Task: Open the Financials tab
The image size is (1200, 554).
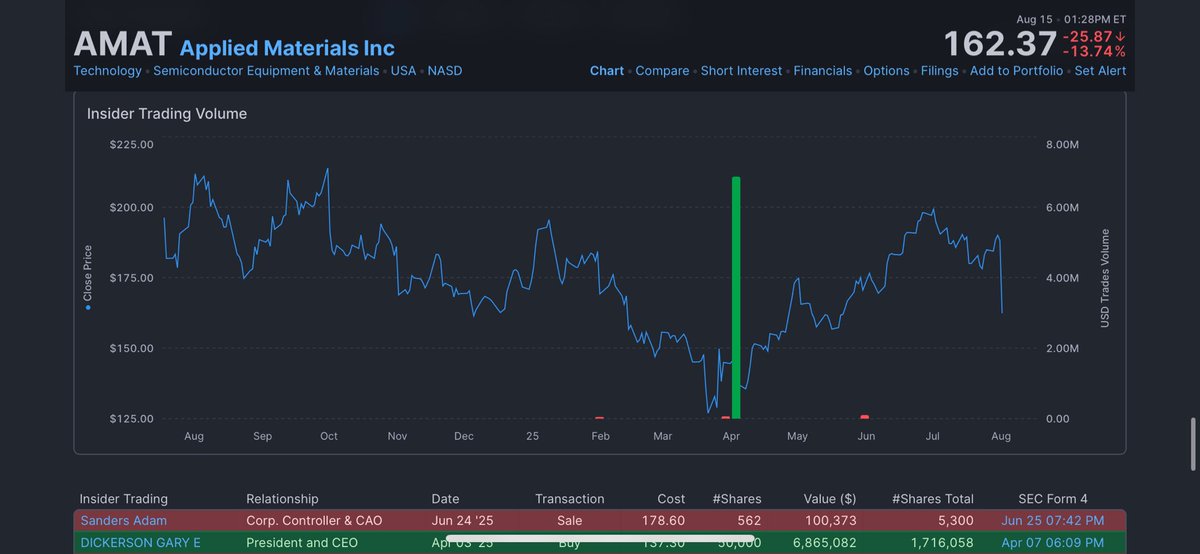Action: click(x=823, y=71)
